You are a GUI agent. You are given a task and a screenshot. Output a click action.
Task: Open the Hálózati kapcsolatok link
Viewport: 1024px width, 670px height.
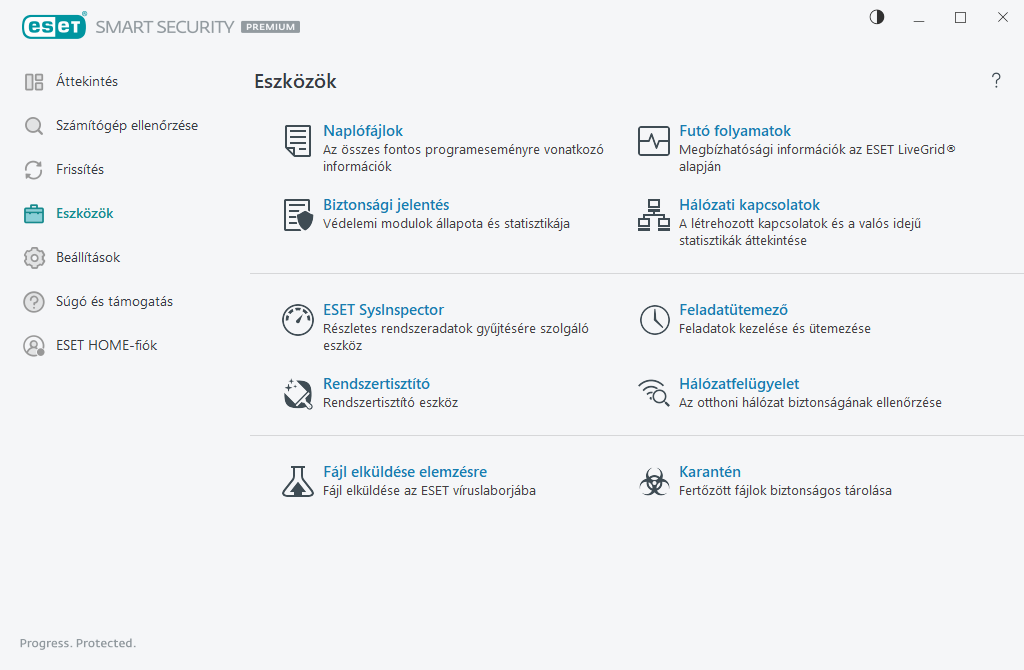point(749,205)
